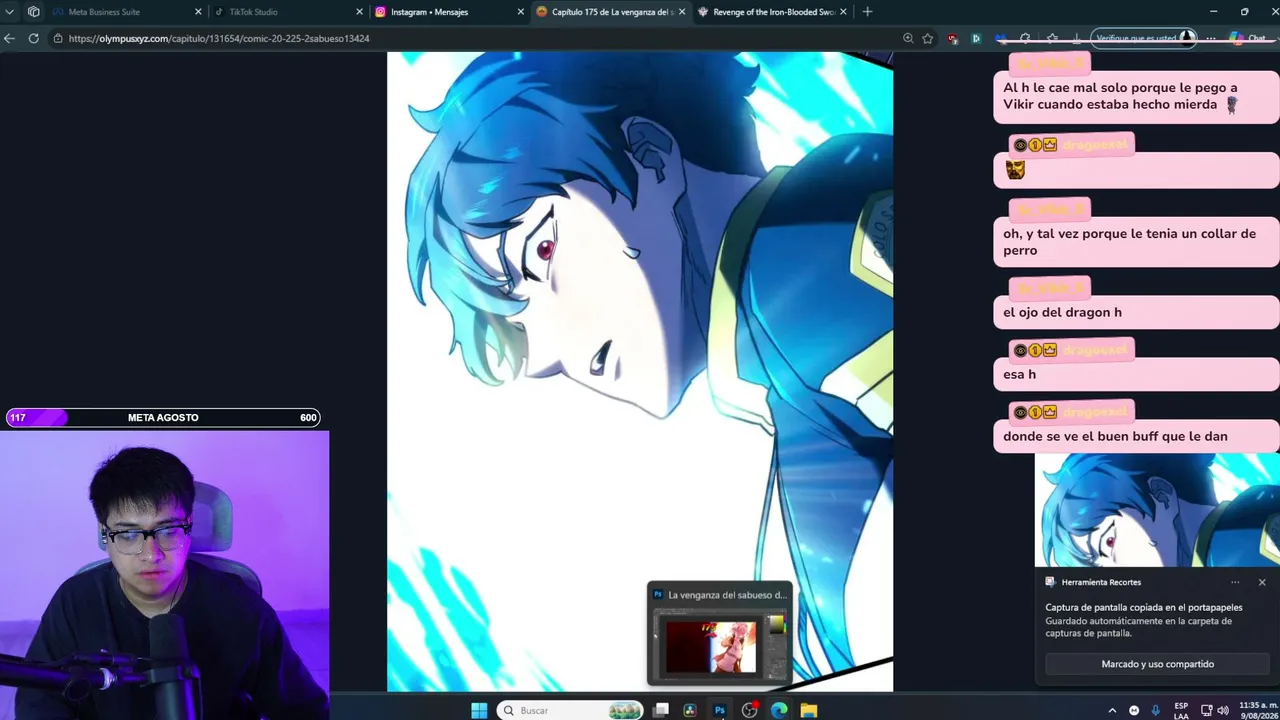This screenshot has width=1280, height=720.
Task: Close the Meta Business Suite tab
Action: 198,12
